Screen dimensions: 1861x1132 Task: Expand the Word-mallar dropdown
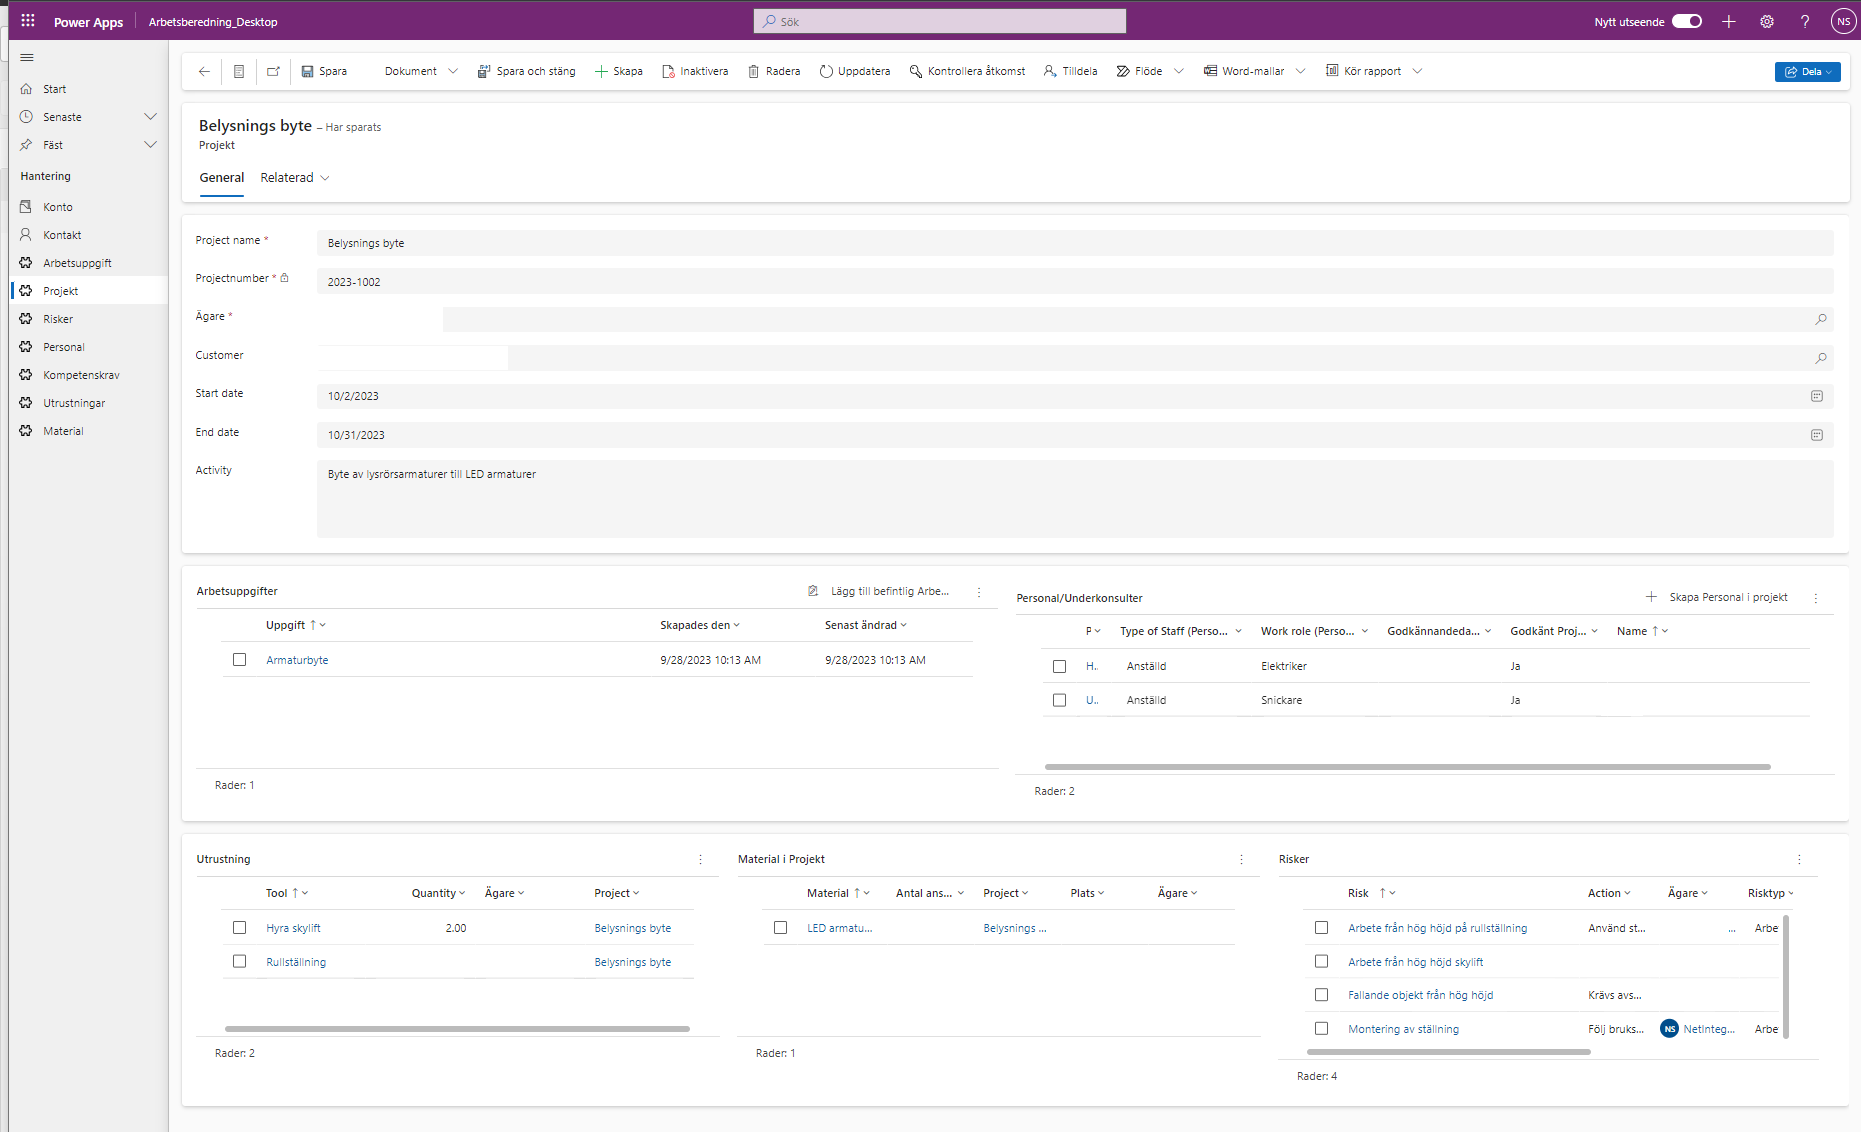[x=1300, y=71]
